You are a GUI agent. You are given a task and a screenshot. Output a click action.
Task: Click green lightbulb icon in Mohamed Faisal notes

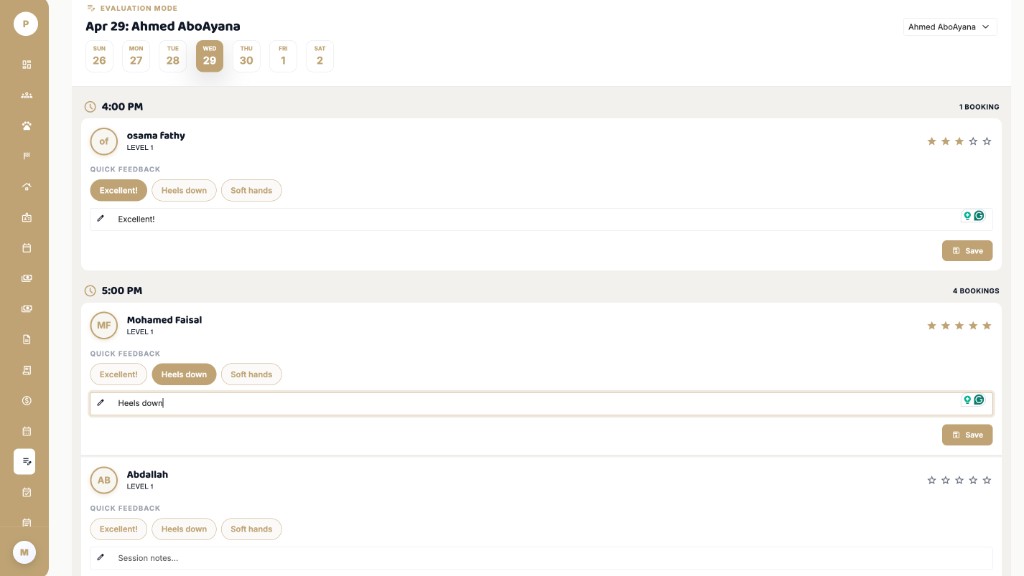click(x=967, y=400)
